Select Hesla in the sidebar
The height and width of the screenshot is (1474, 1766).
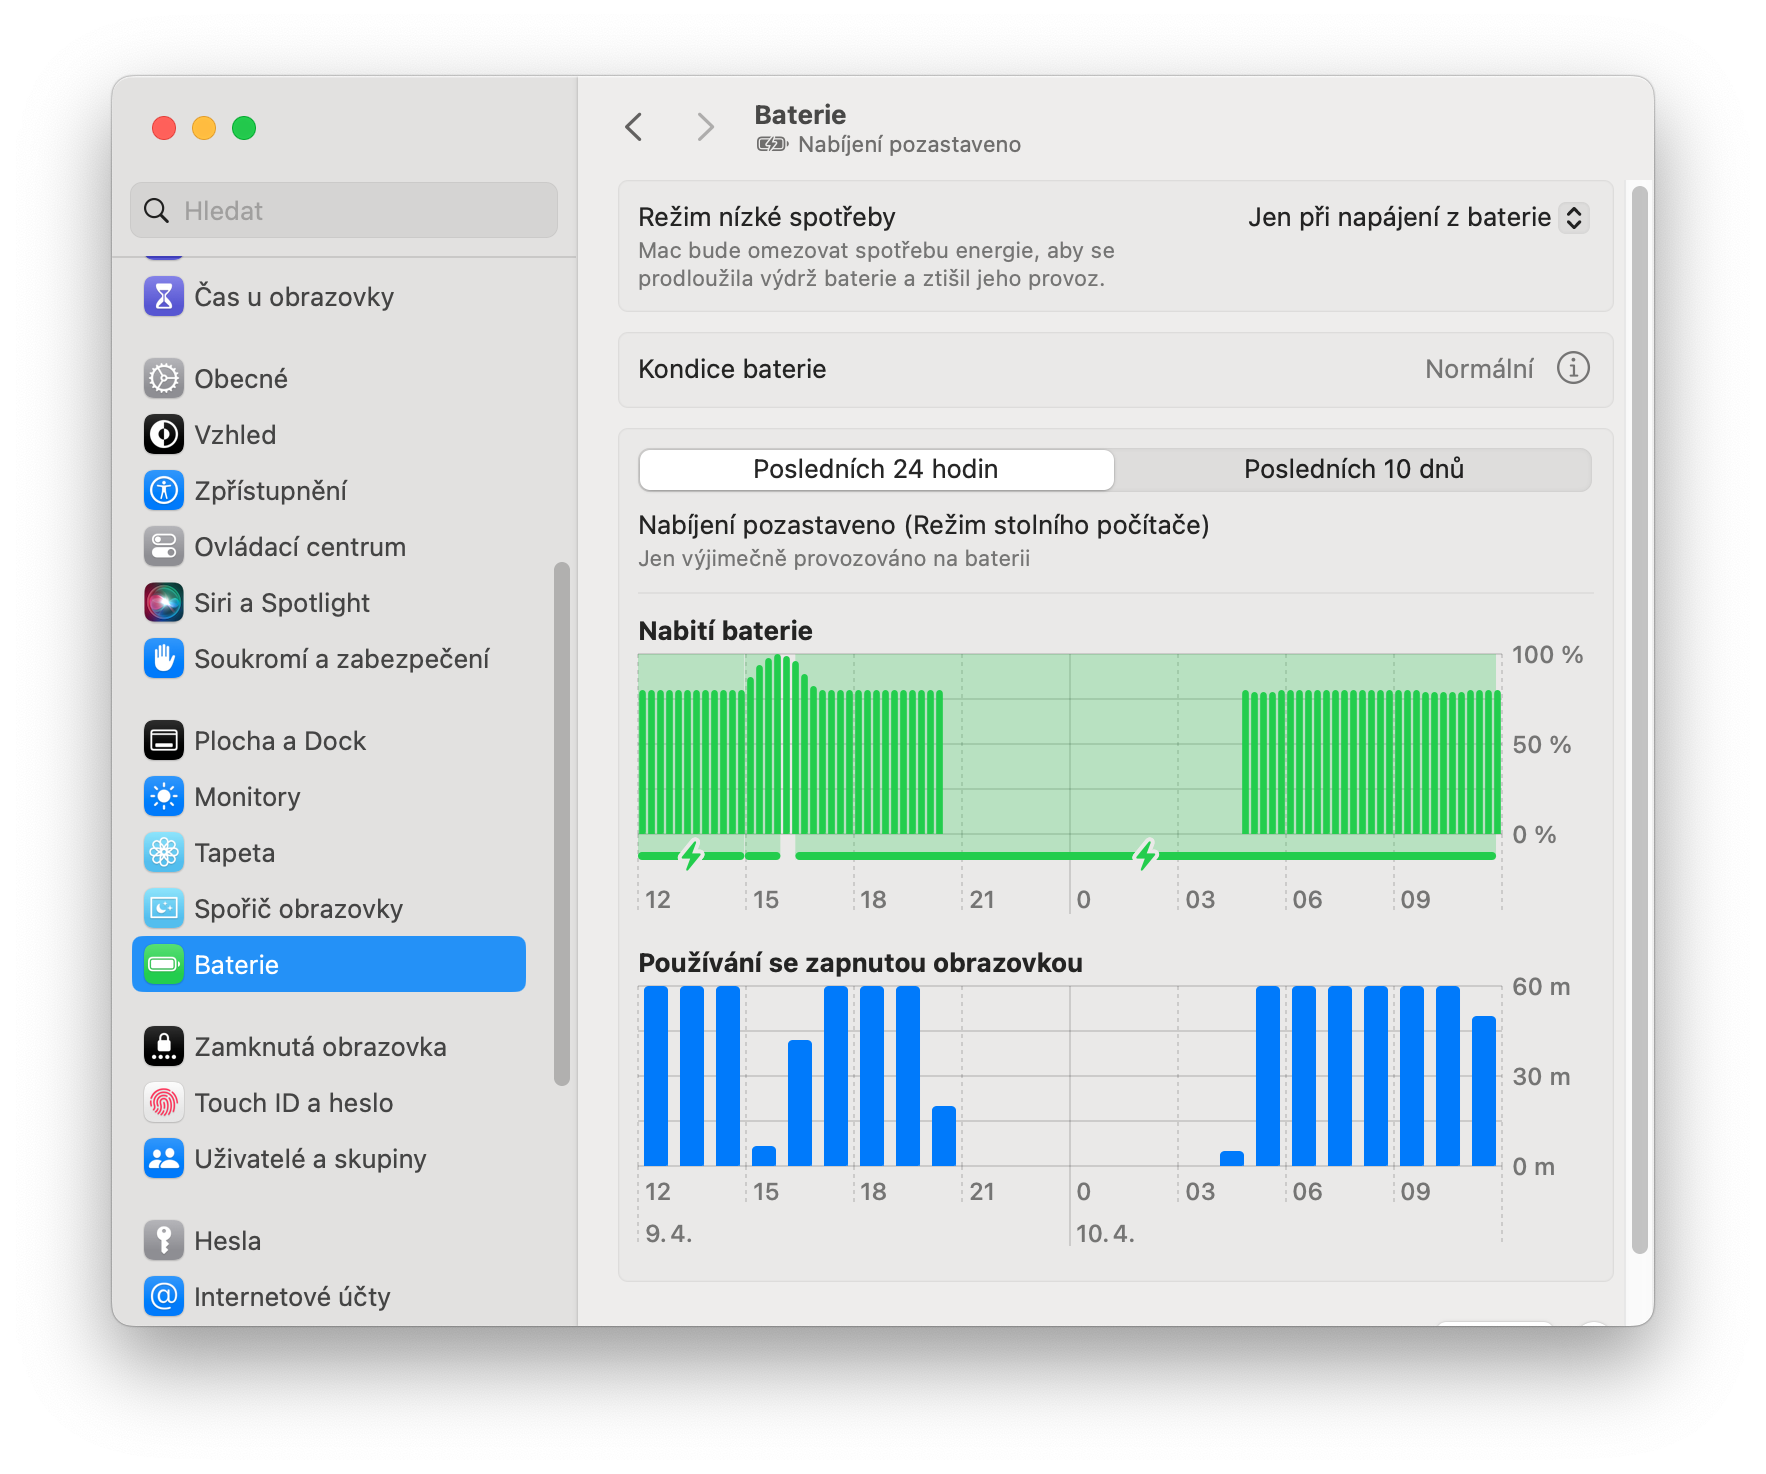pyautogui.click(x=329, y=1241)
